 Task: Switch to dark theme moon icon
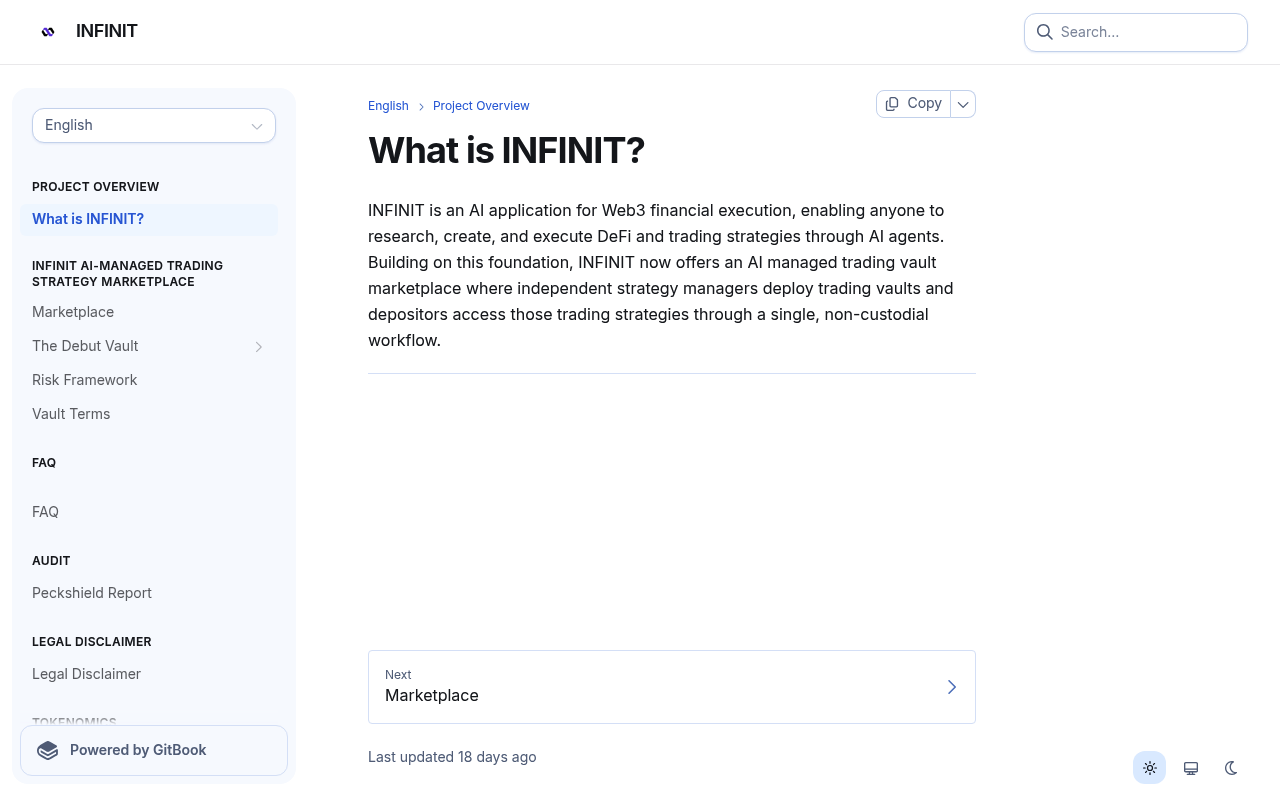point(1231,768)
